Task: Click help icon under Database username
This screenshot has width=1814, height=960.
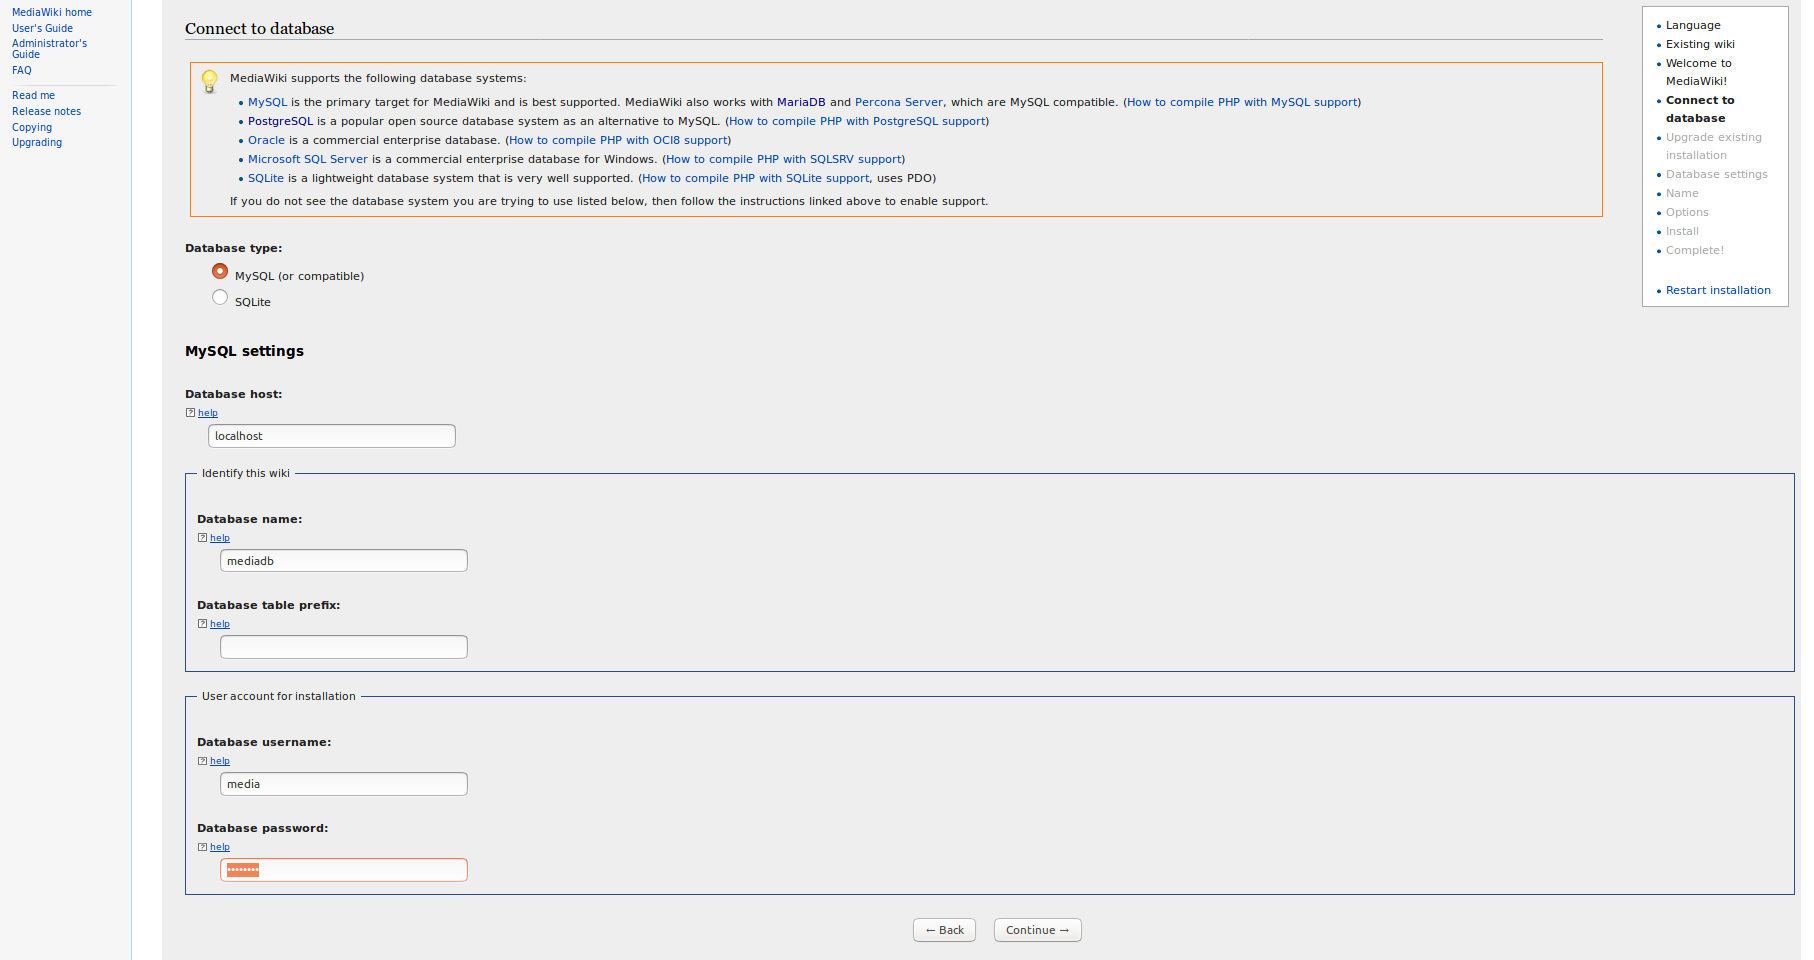Action: pyautogui.click(x=202, y=761)
